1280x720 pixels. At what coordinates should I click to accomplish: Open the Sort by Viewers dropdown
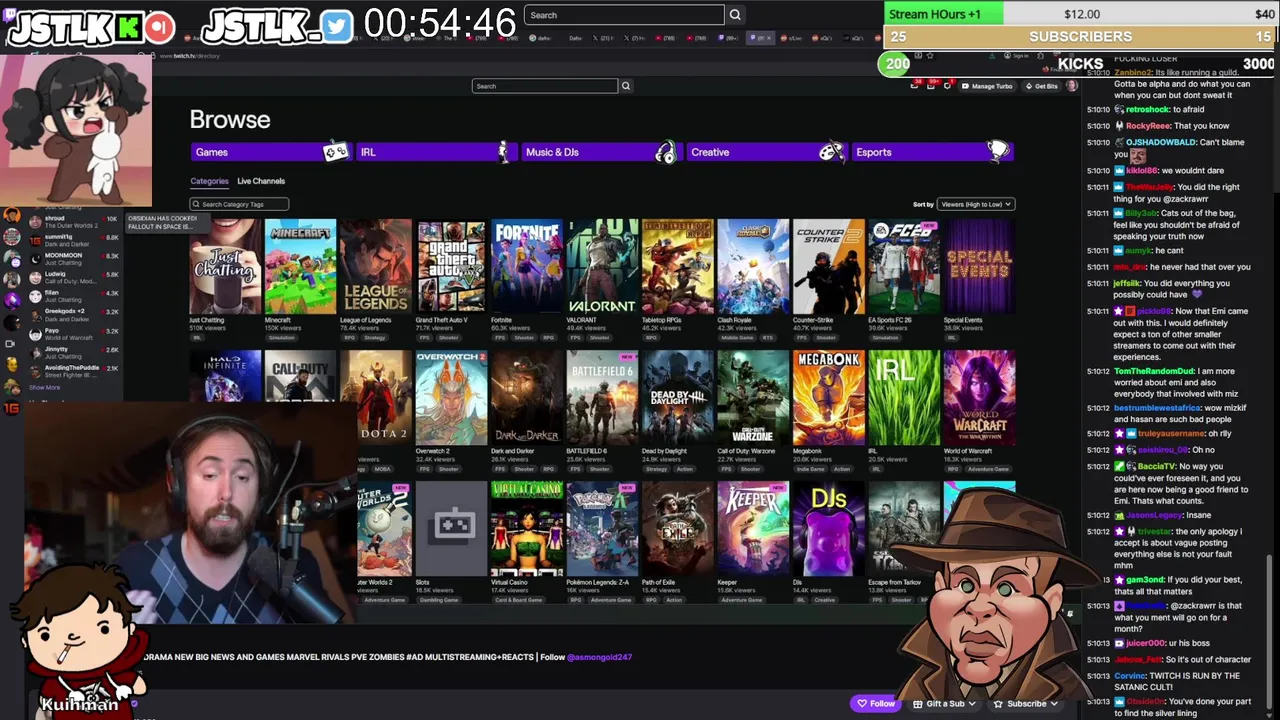[976, 204]
